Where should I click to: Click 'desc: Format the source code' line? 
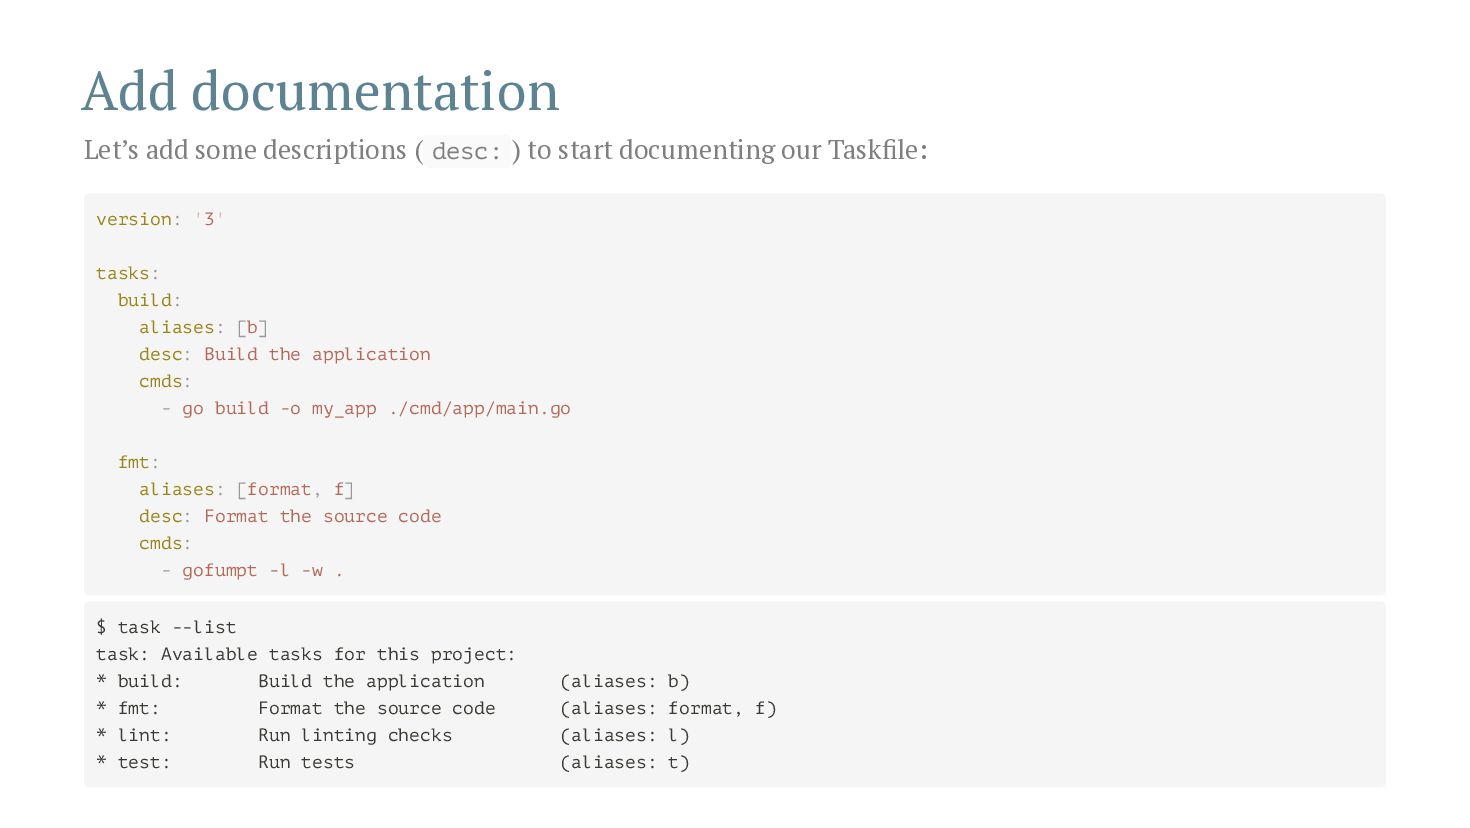290,516
